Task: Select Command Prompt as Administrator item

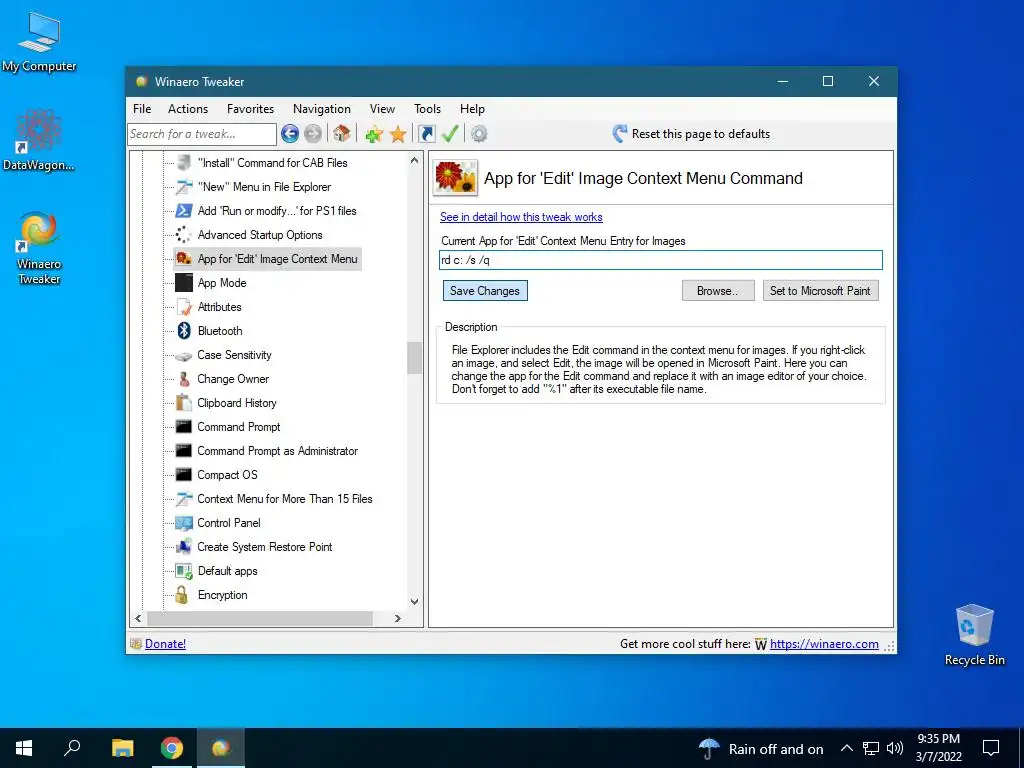Action: [278, 451]
